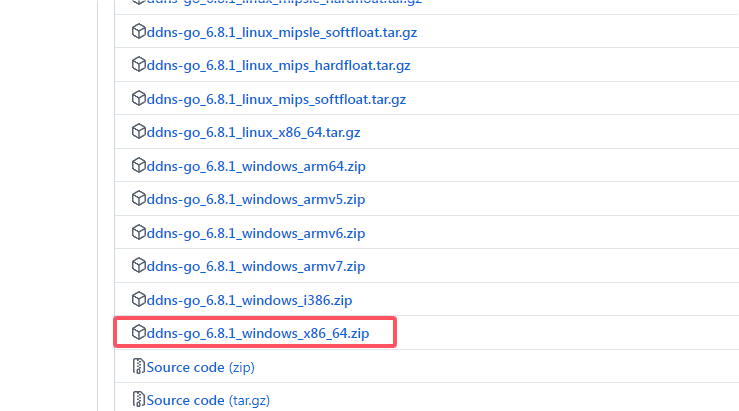Click package icon beside windows_arm64 asset
739x411 pixels.
(x=139, y=165)
